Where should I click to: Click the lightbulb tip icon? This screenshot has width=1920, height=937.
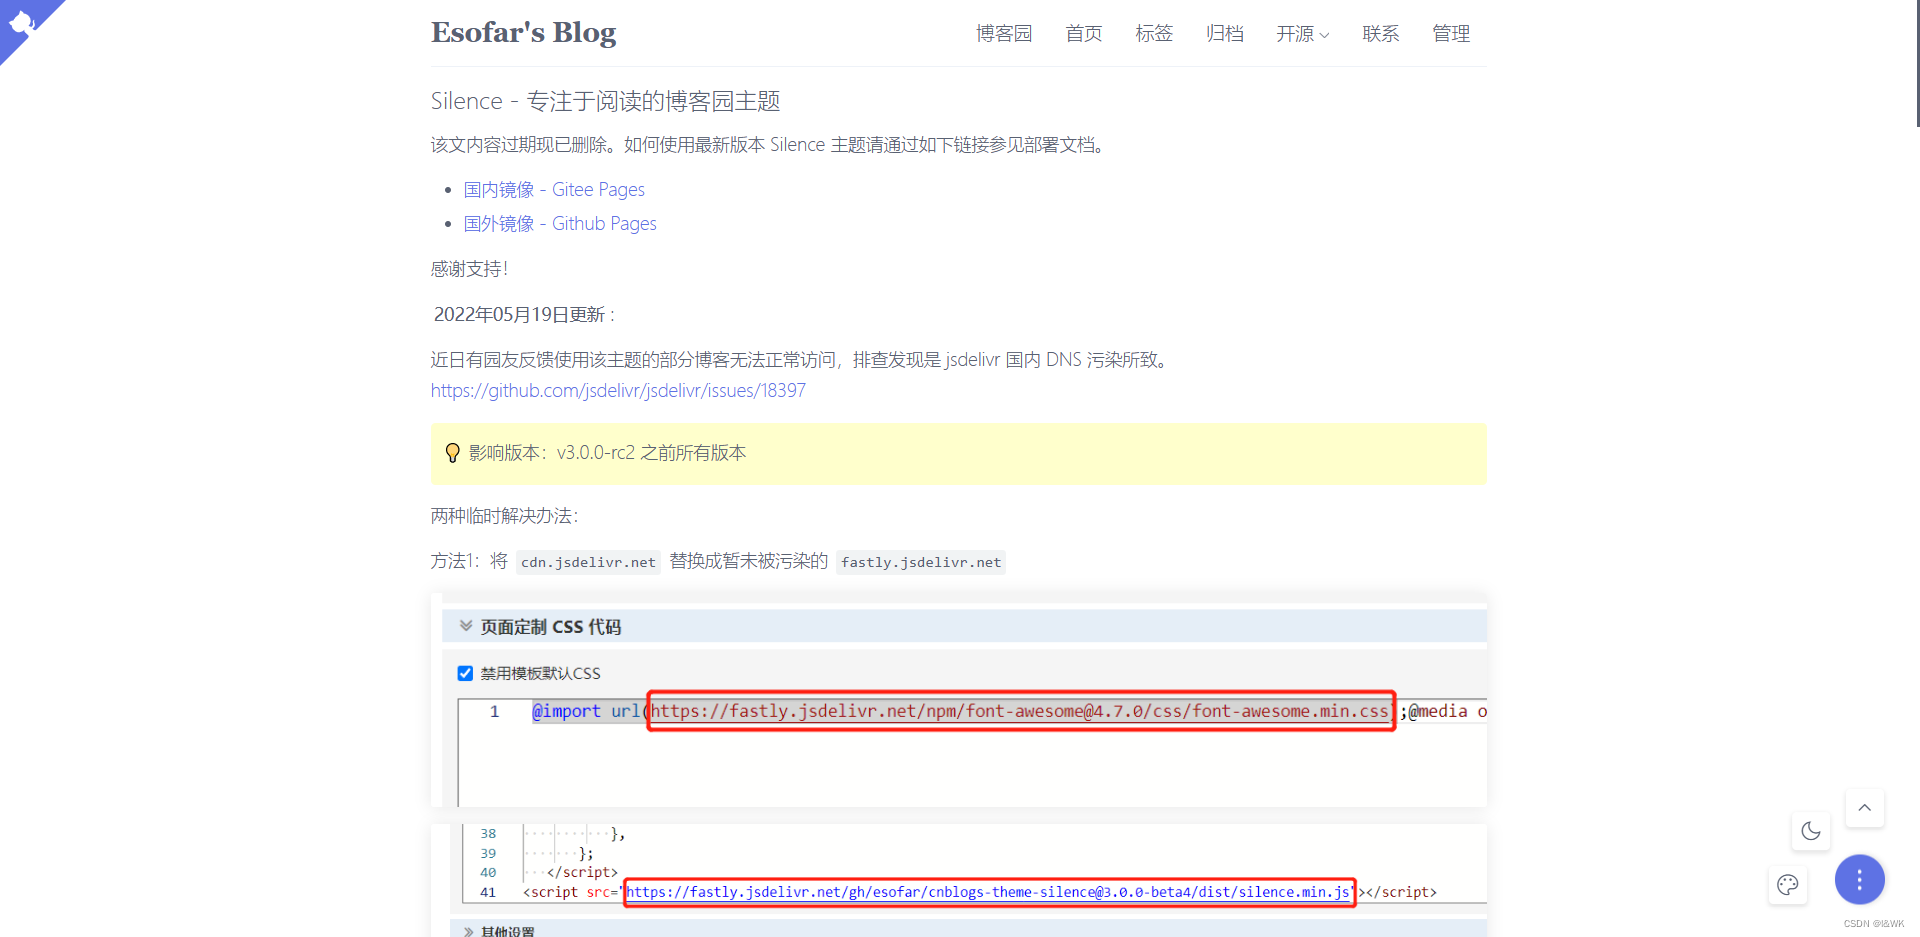(452, 453)
